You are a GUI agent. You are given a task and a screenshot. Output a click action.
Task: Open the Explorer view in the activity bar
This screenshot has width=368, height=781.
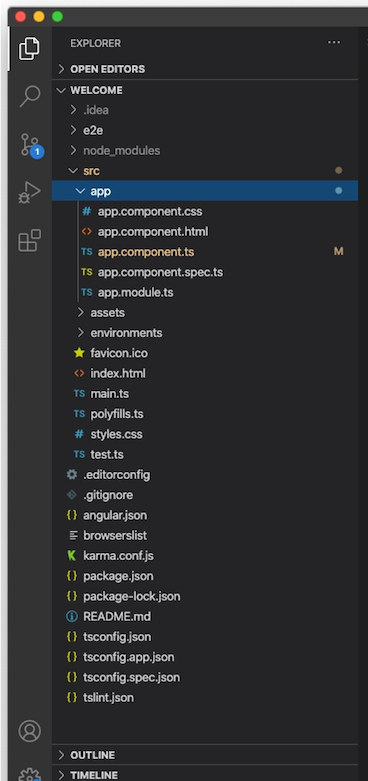(x=29, y=48)
